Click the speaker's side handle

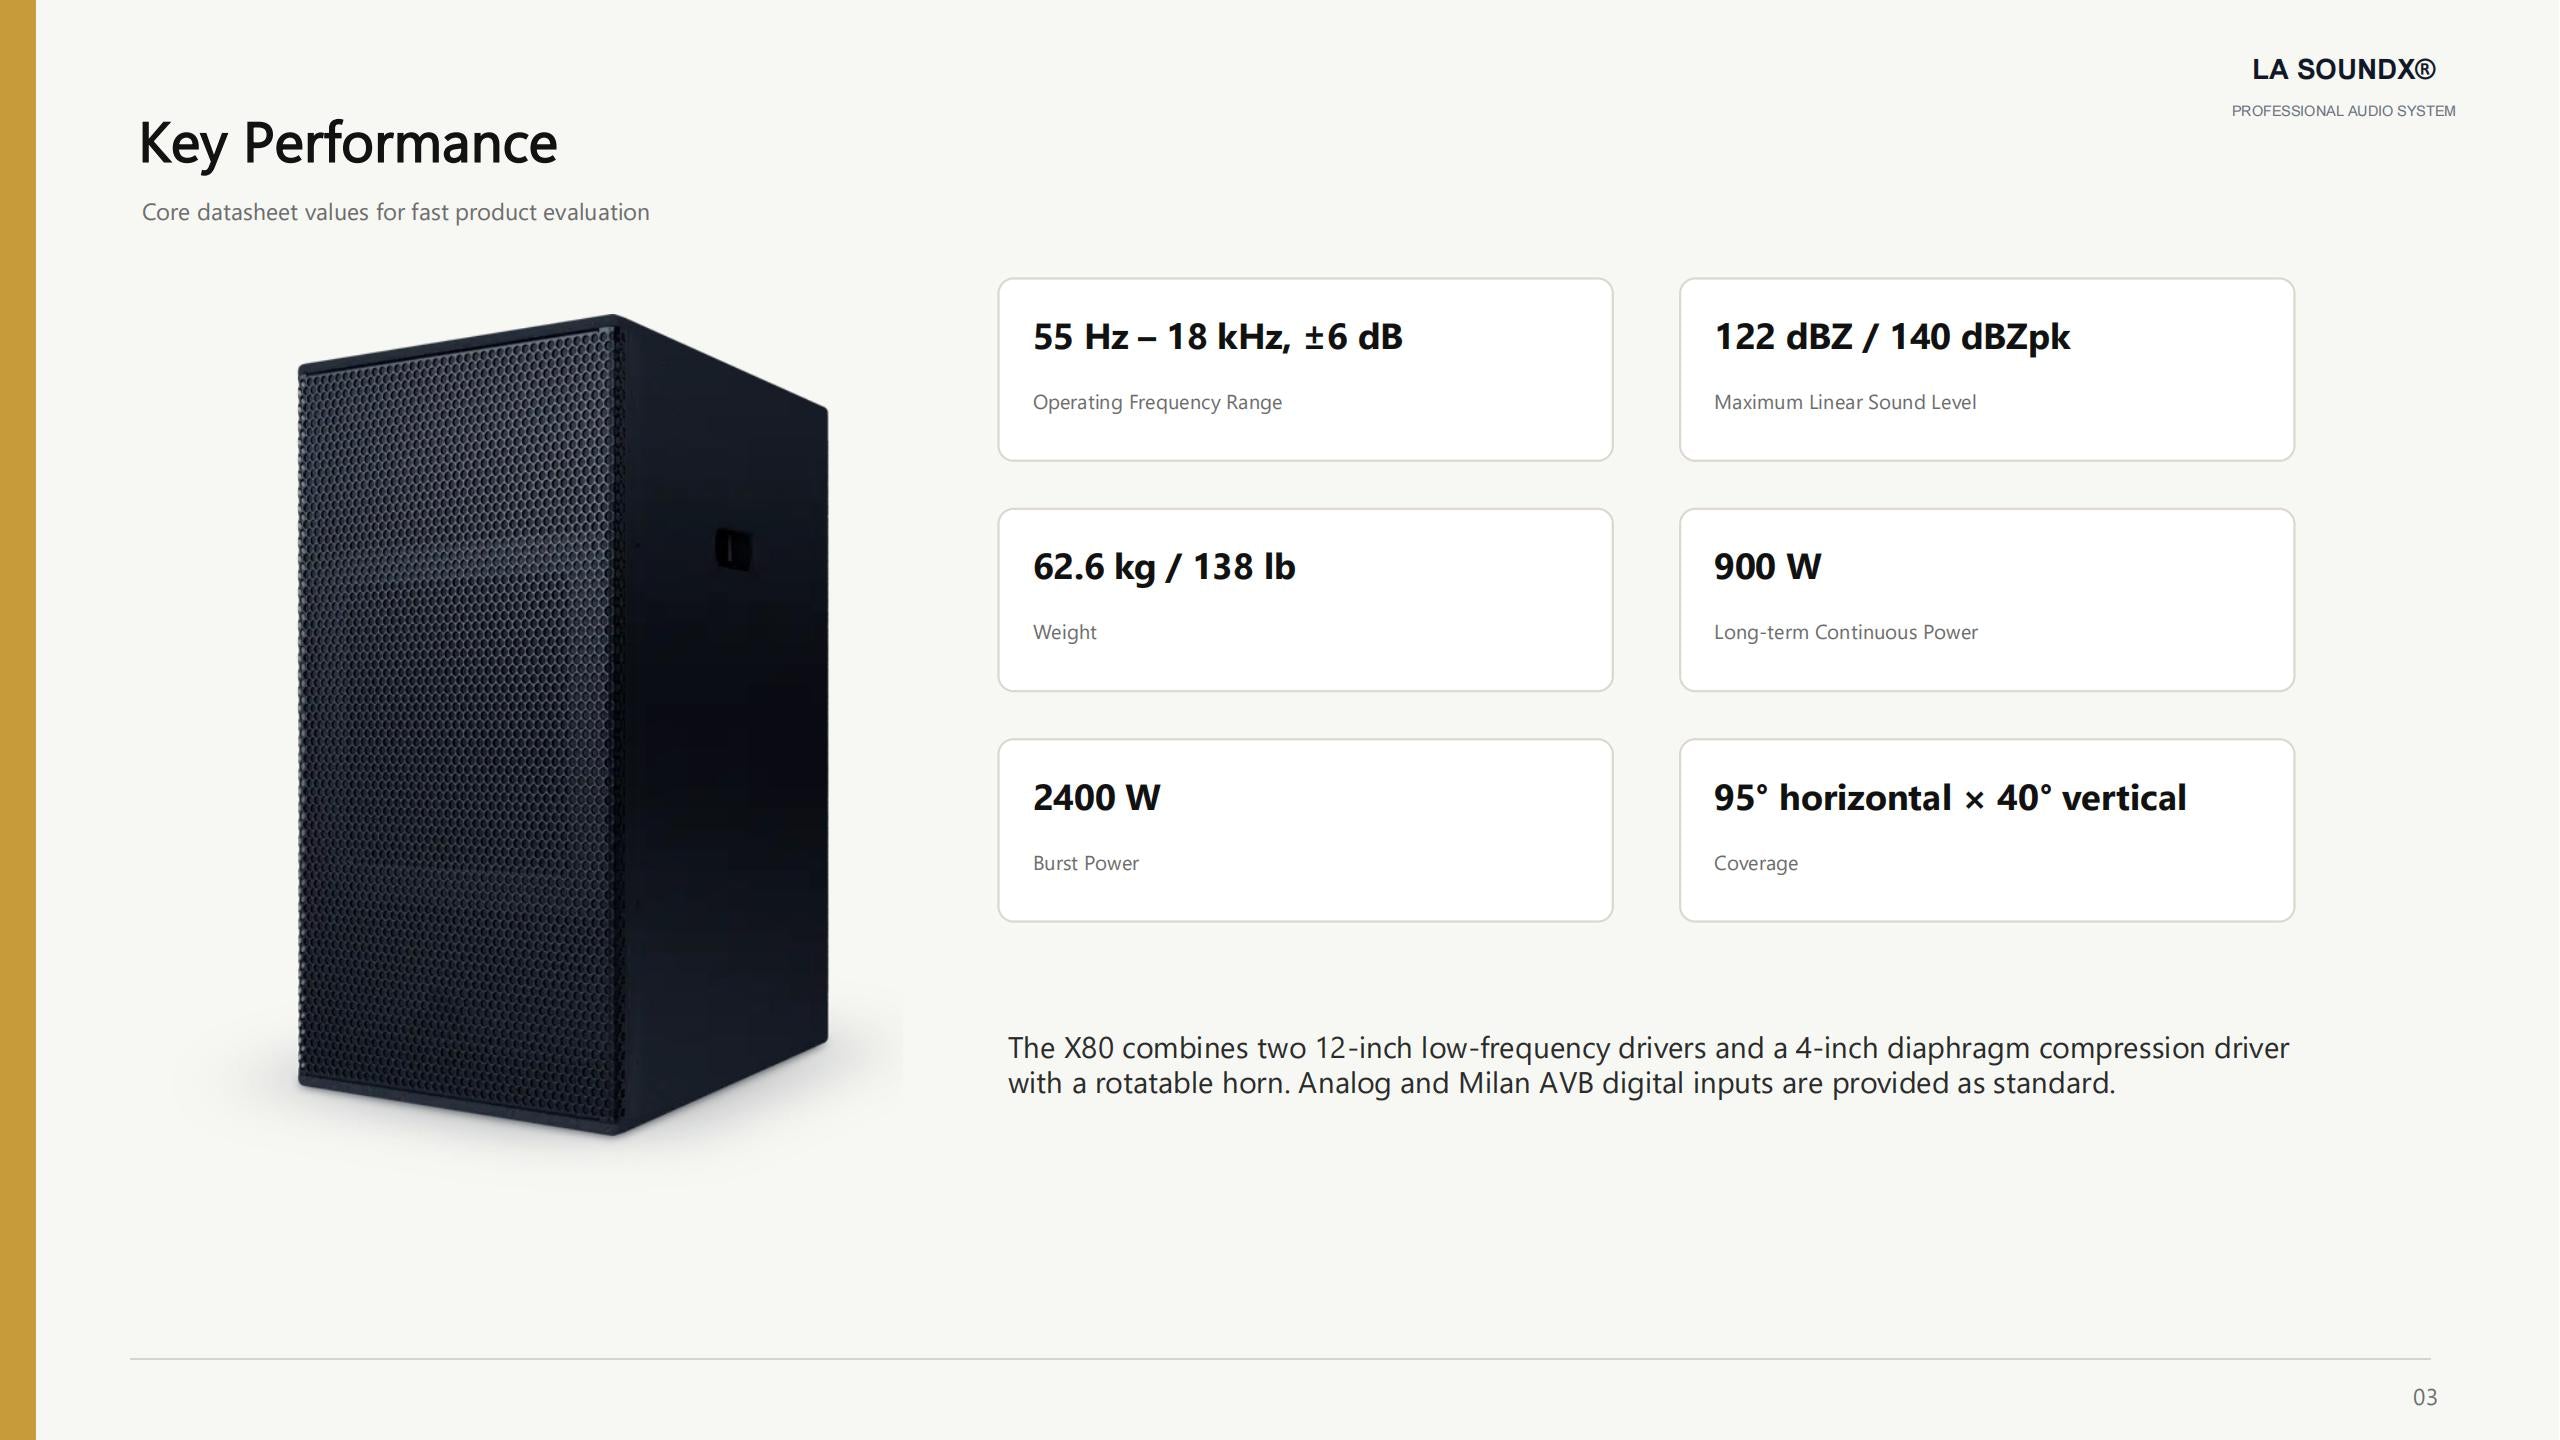(x=734, y=550)
